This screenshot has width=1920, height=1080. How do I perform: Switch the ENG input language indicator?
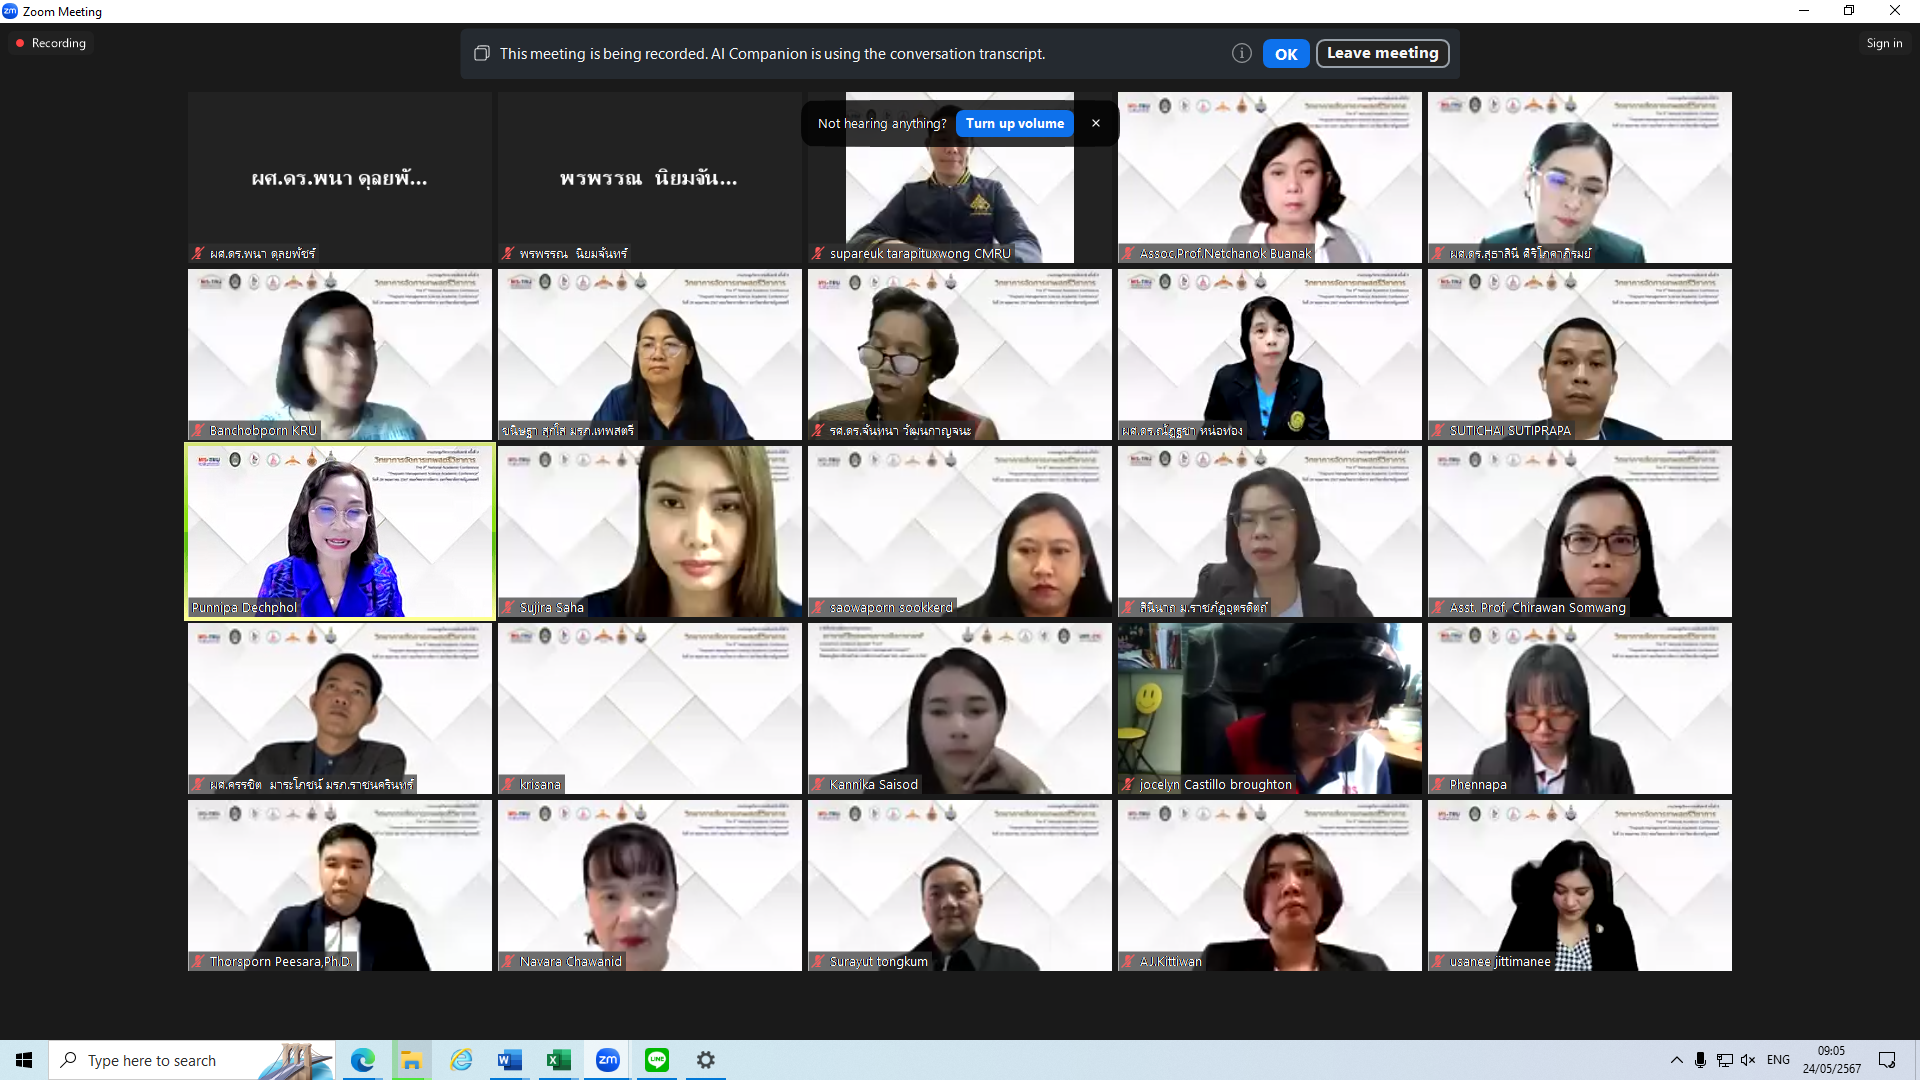tap(1778, 1060)
